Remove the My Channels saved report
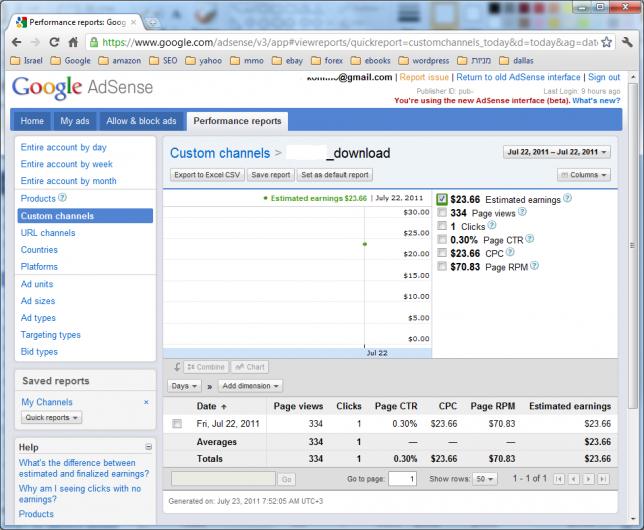The image size is (644, 530). (146, 402)
